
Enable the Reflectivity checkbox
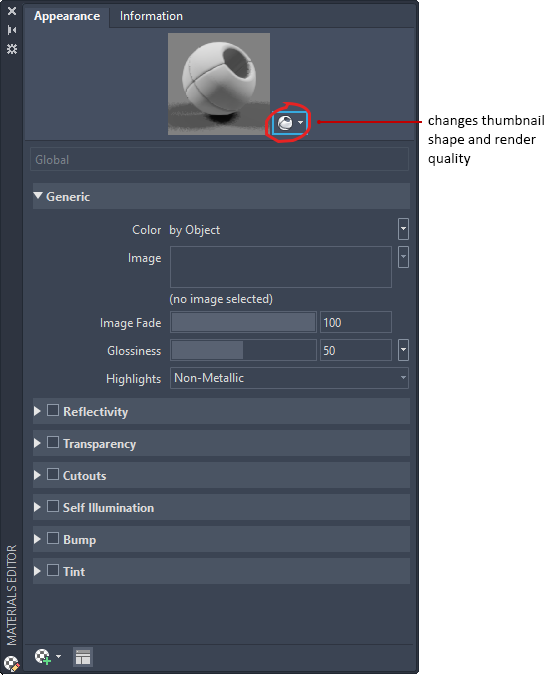click(53, 410)
